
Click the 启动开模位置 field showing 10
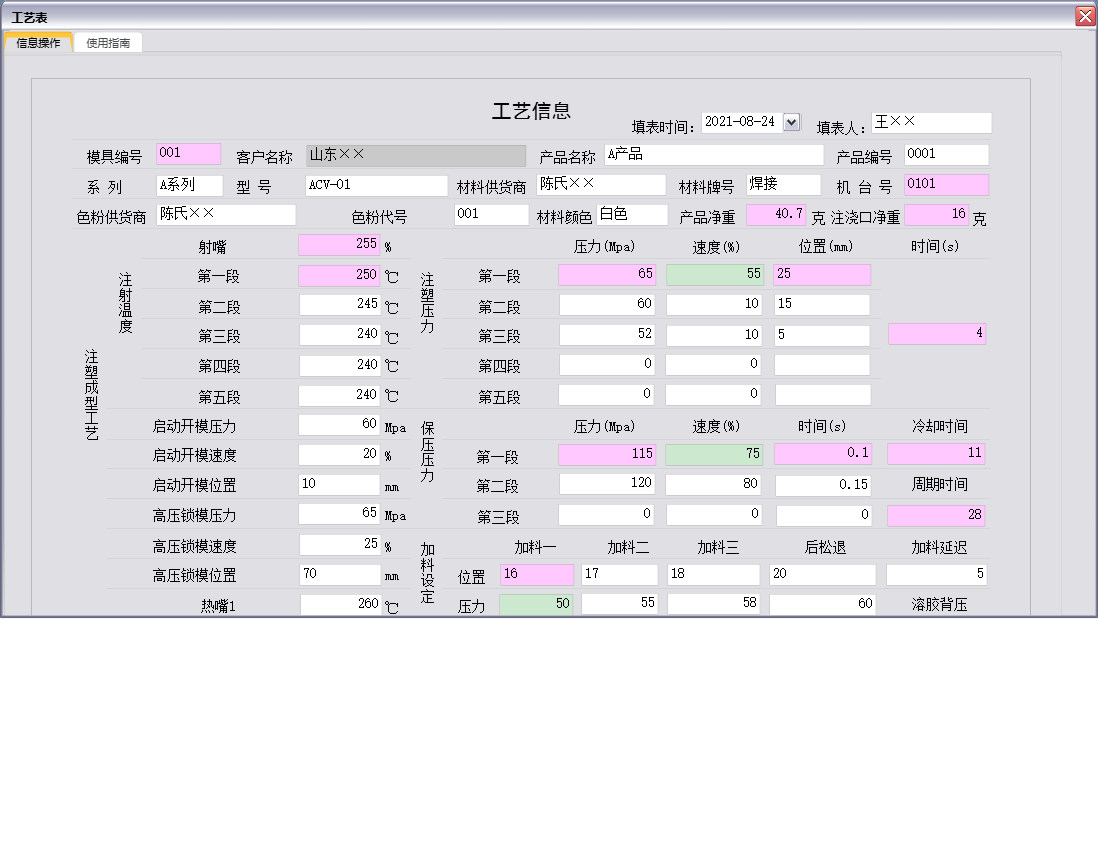338,484
